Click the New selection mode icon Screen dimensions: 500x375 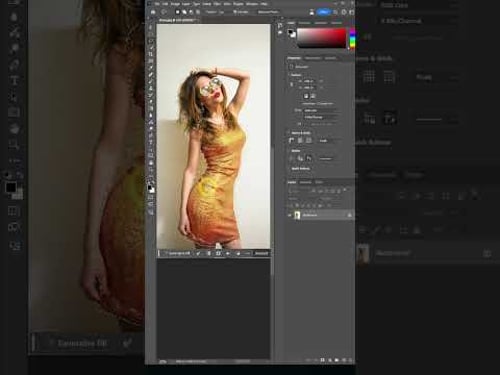[178, 12]
